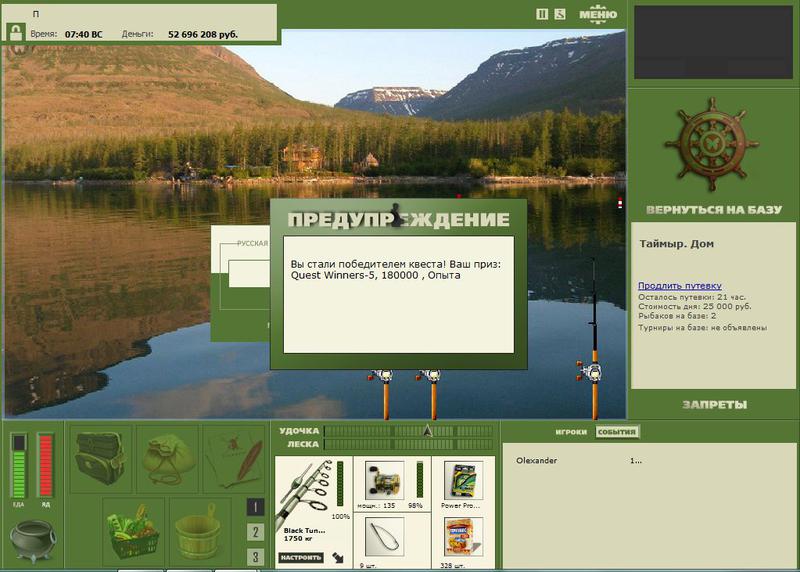Click the ship wheel return icon
The width and height of the screenshot is (800, 572).
tap(712, 145)
